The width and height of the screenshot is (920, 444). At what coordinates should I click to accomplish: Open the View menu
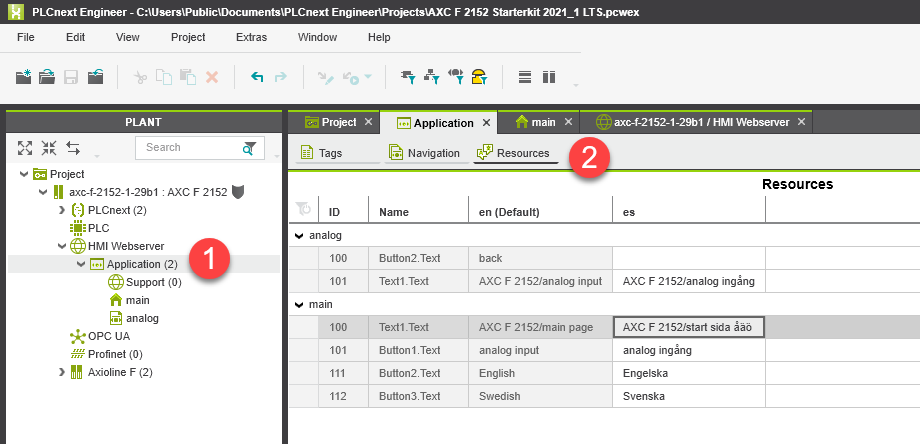[127, 38]
